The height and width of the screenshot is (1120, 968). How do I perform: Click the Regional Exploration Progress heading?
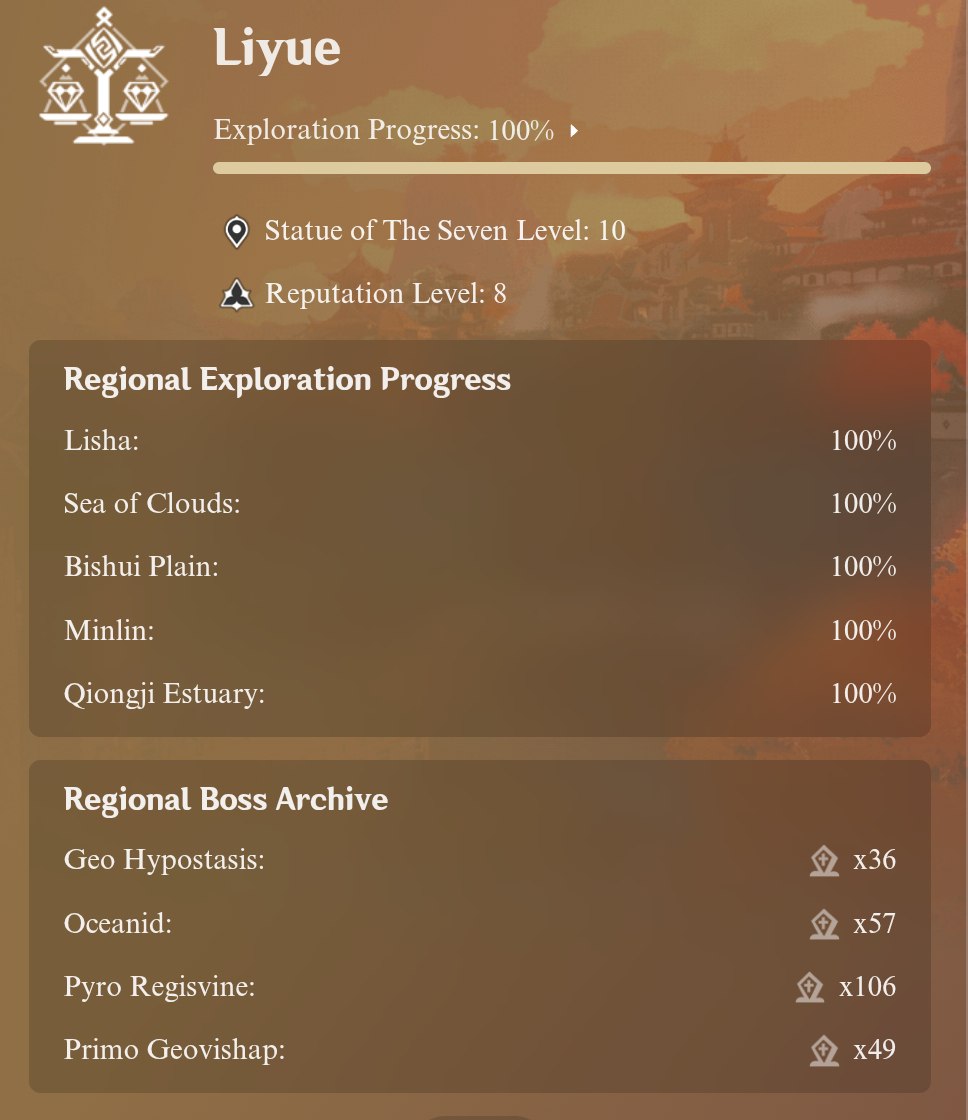pyautogui.click(x=287, y=380)
